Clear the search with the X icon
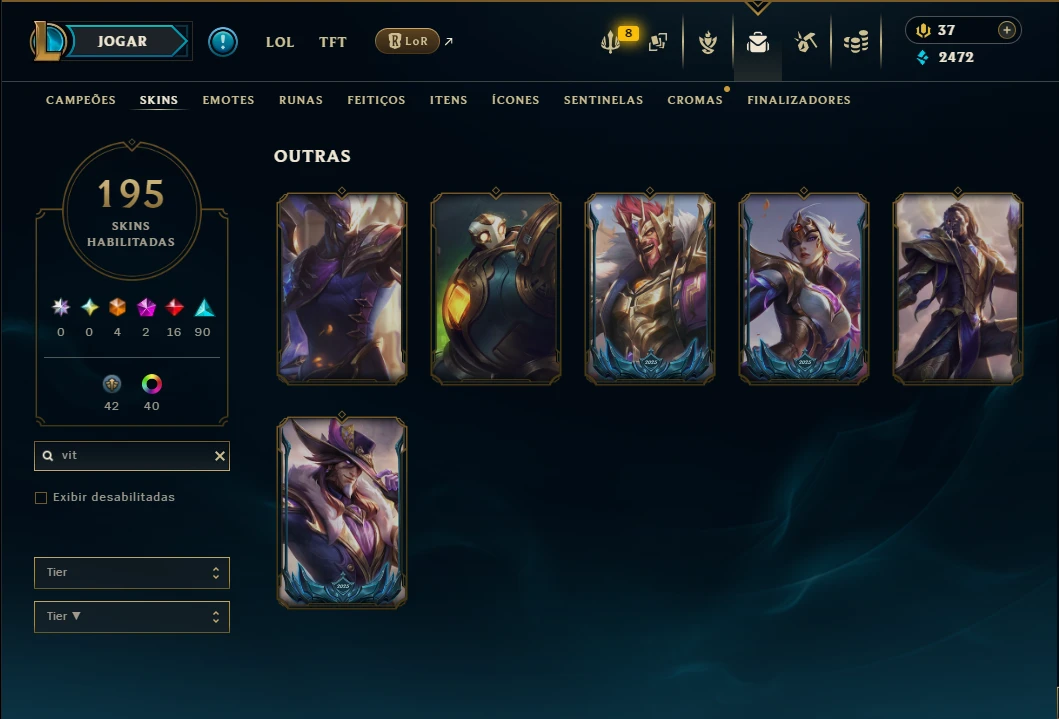1059x719 pixels. [x=219, y=456]
